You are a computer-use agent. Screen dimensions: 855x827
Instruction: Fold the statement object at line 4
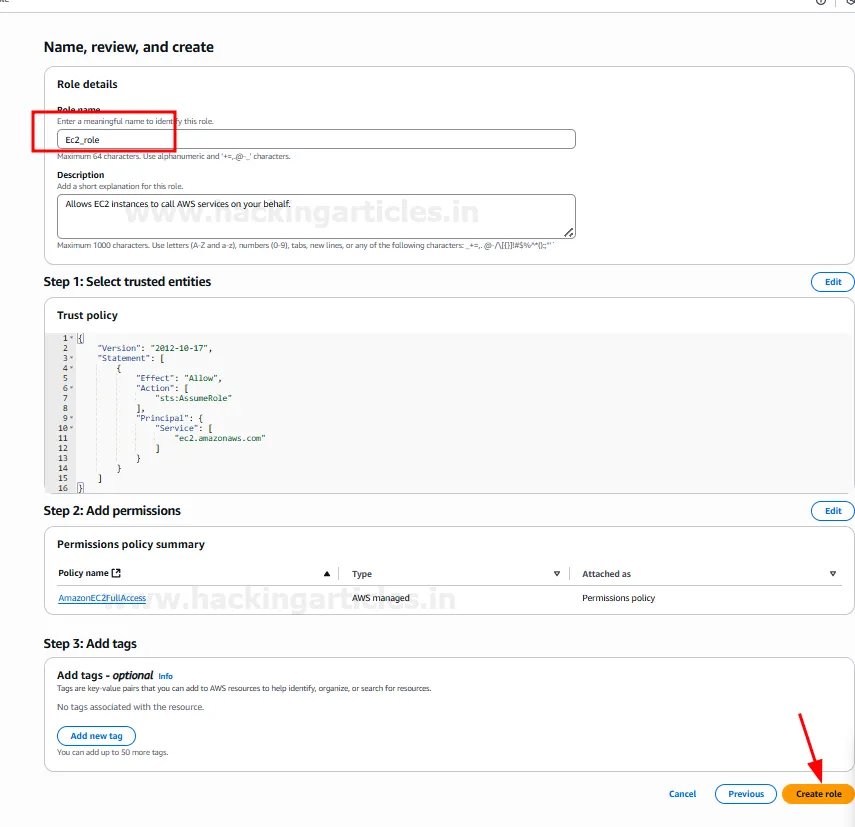point(71,368)
